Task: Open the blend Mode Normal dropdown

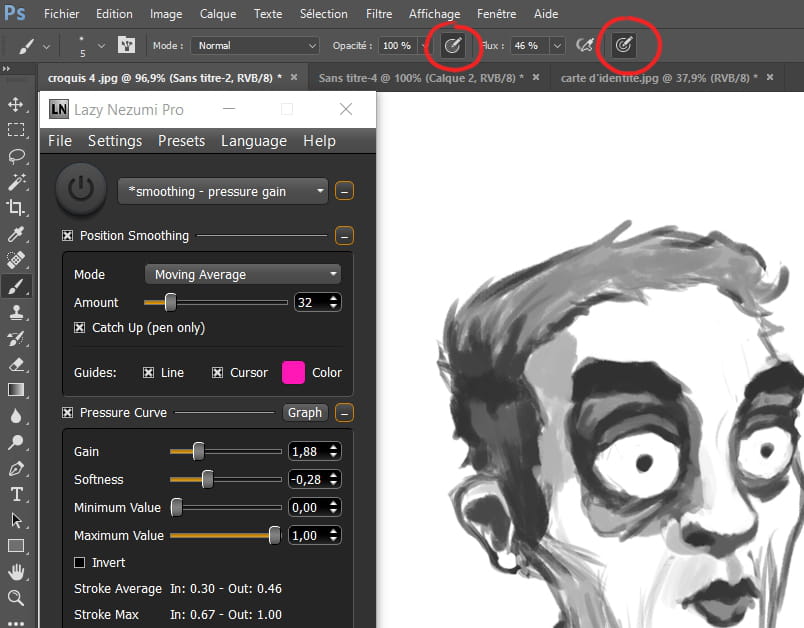Action: [x=255, y=46]
